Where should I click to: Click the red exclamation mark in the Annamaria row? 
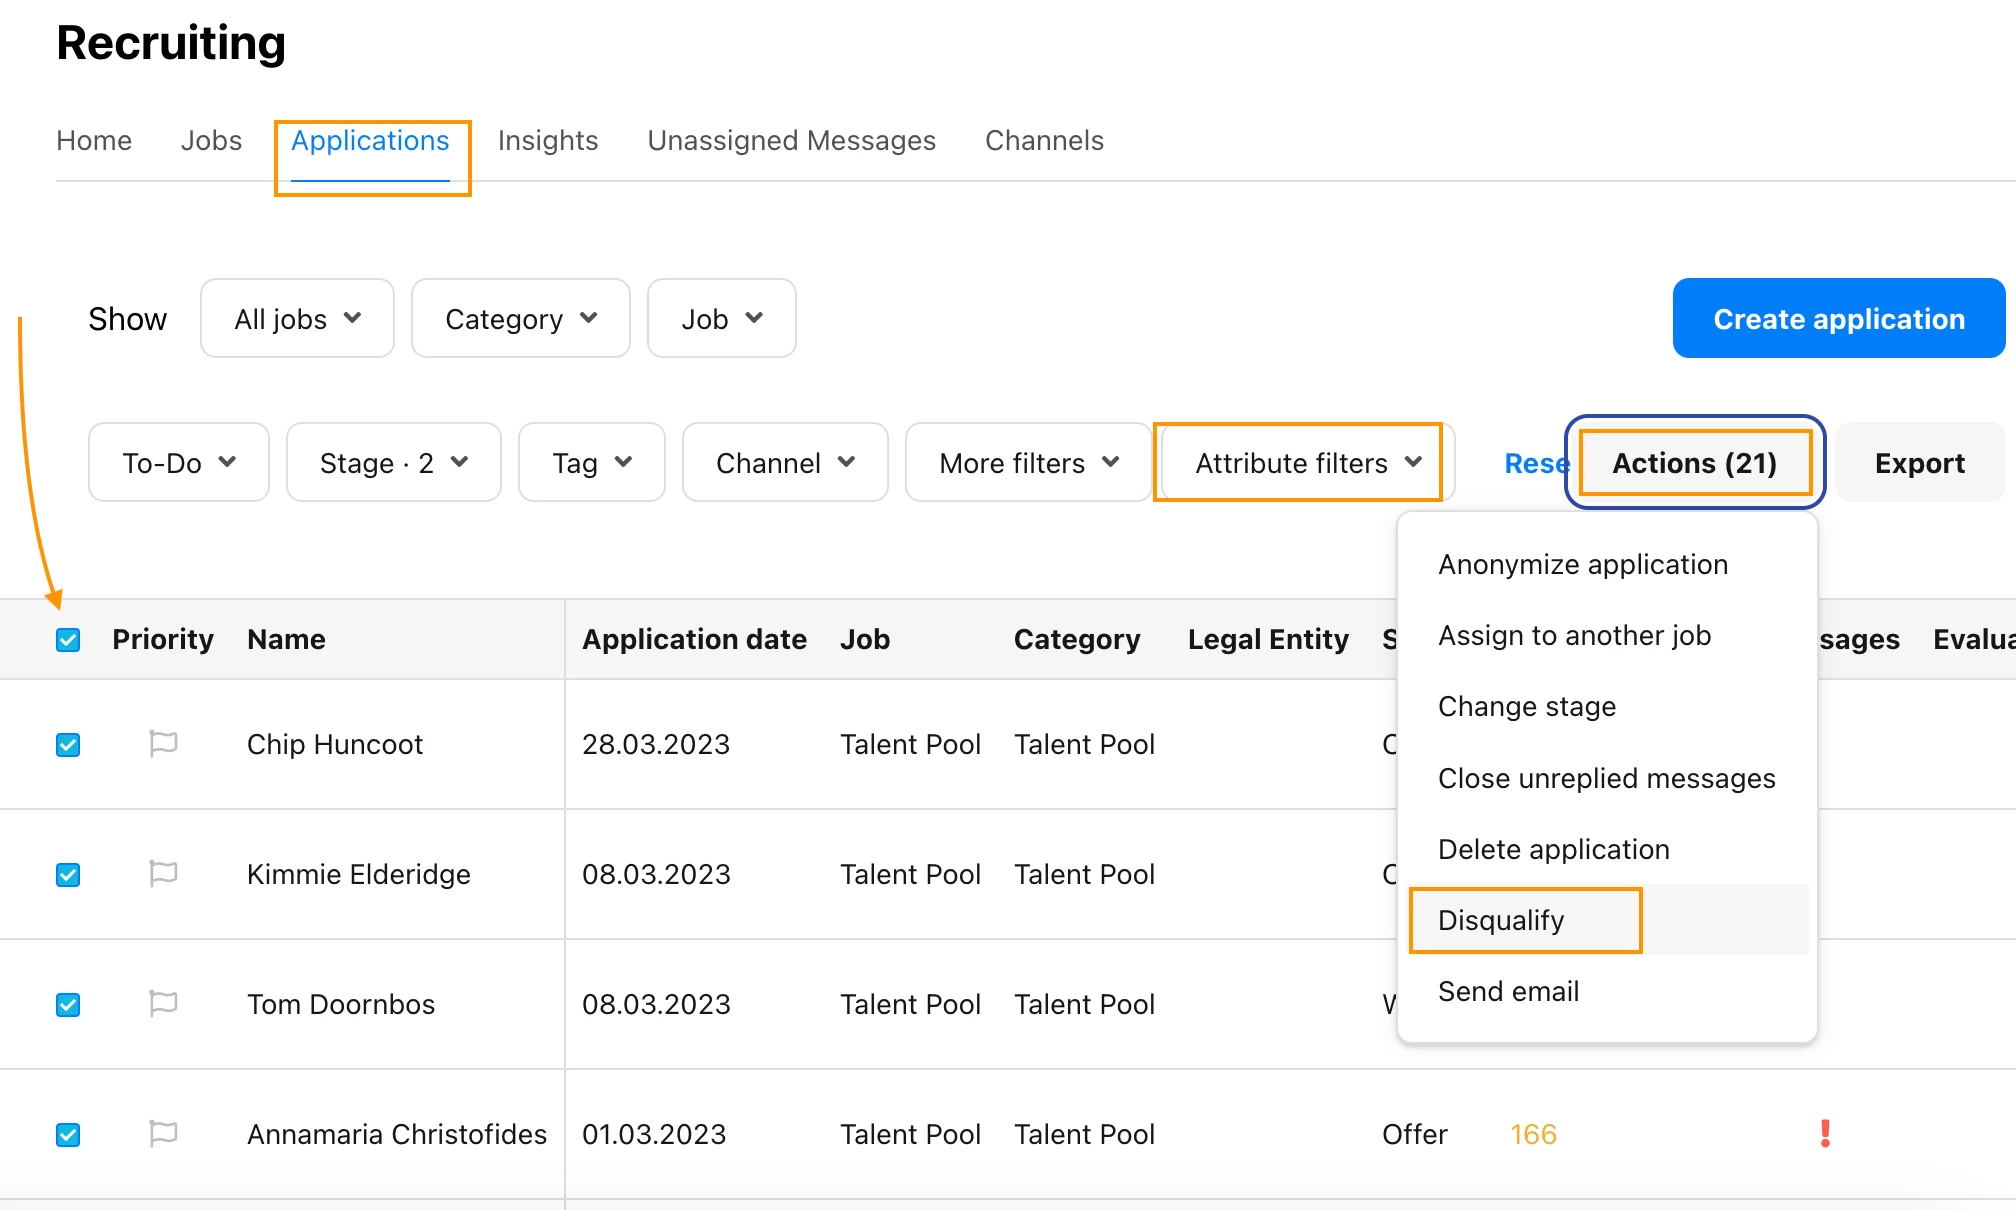pyautogui.click(x=1825, y=1134)
